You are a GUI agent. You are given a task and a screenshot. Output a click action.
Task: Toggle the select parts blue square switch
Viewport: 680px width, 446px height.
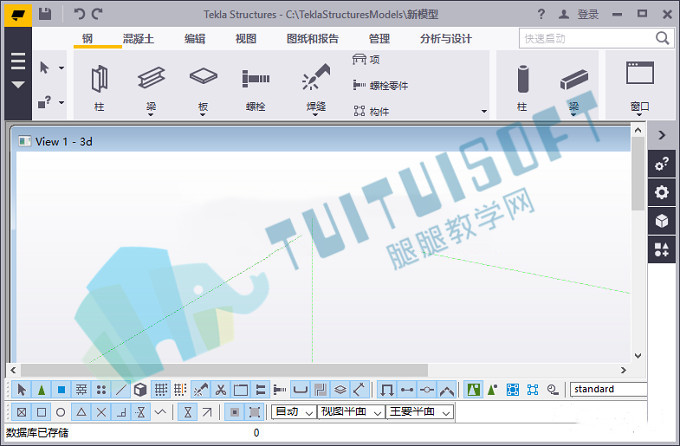(62, 390)
